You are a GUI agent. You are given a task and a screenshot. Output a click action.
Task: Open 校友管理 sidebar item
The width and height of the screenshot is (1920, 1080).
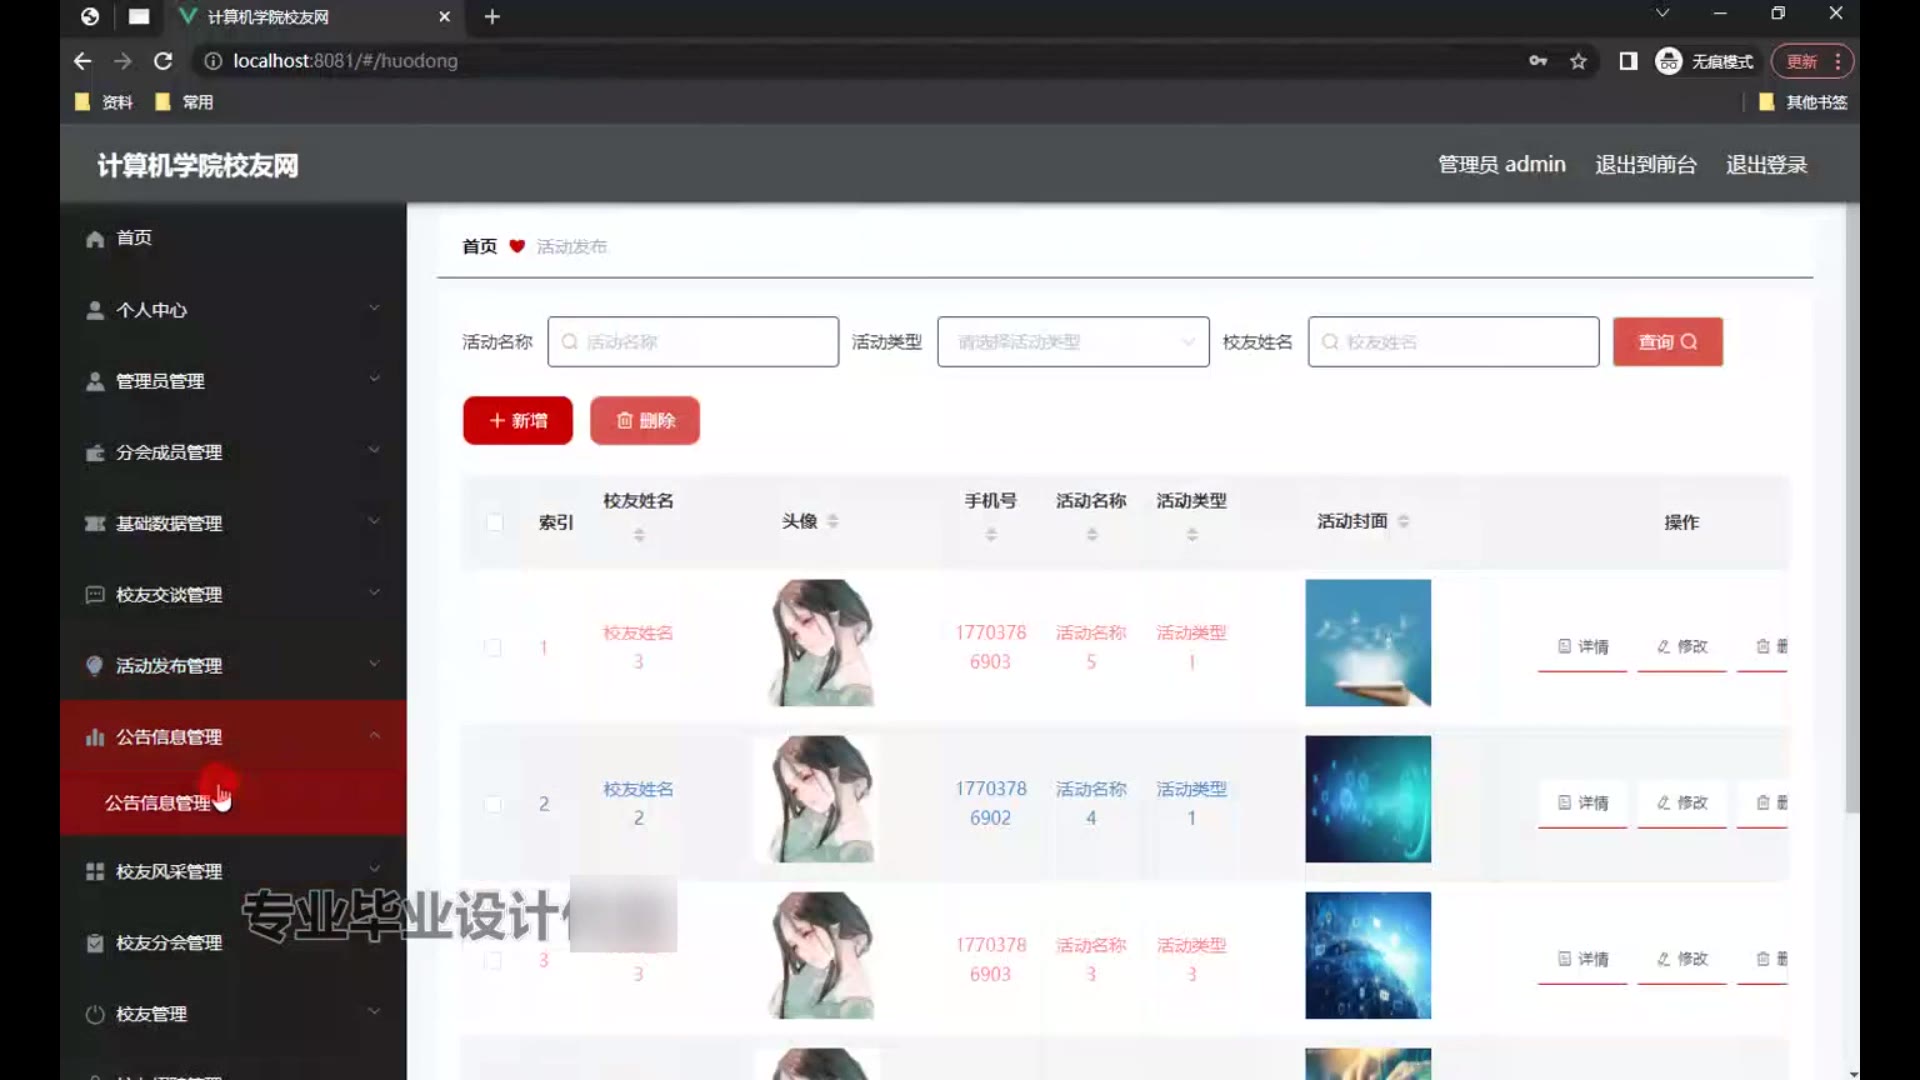(233, 1014)
